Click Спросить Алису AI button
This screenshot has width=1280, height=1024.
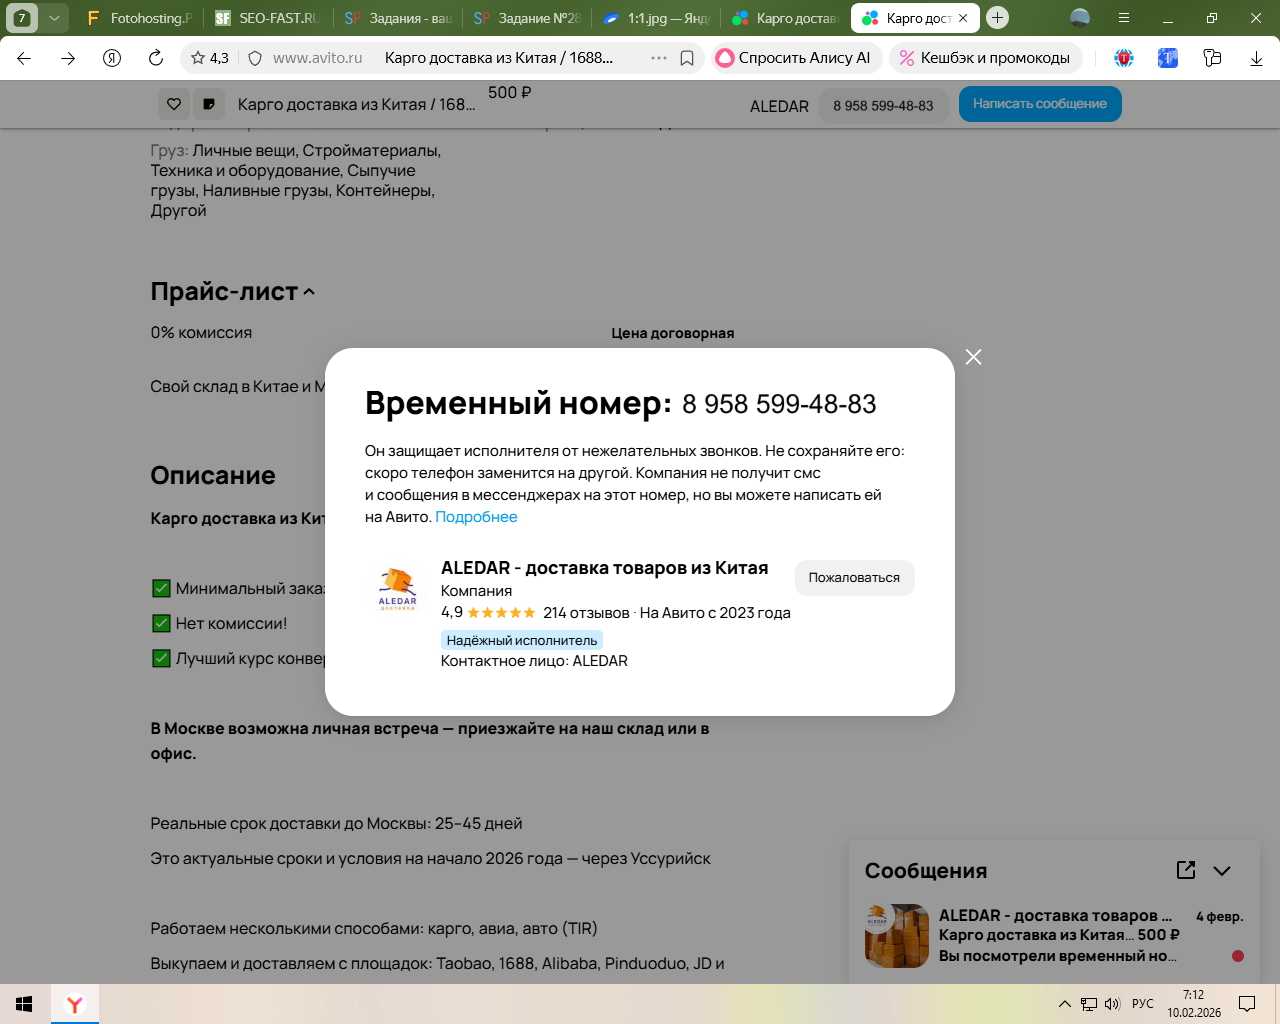[x=795, y=58]
